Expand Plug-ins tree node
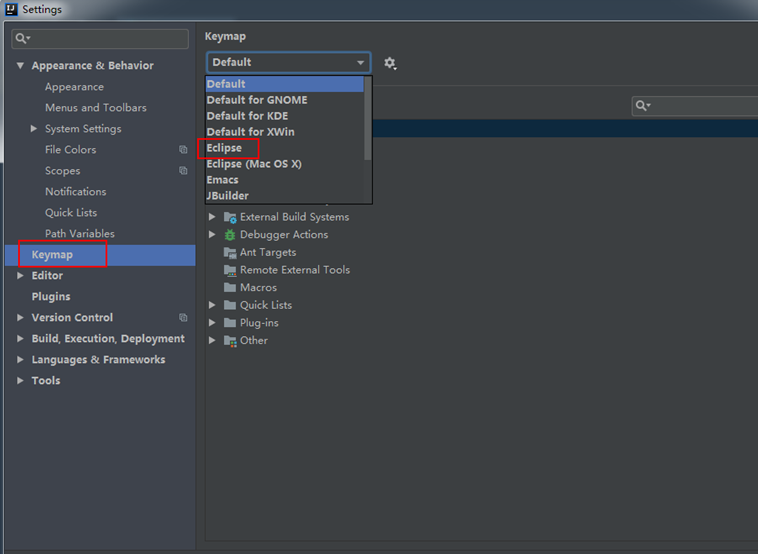This screenshot has width=758, height=554. point(212,322)
